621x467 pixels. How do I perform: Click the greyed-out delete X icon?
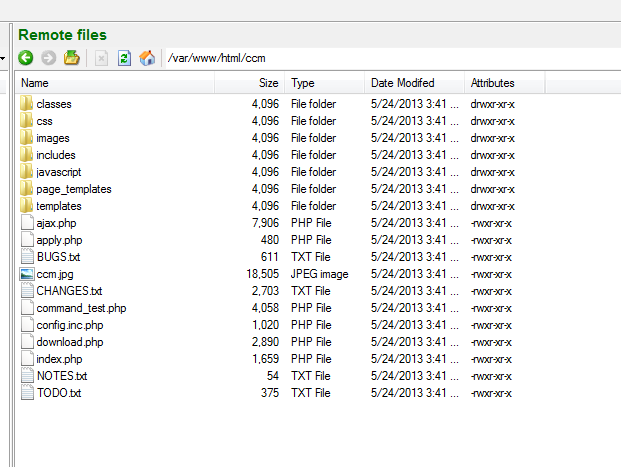[101, 58]
